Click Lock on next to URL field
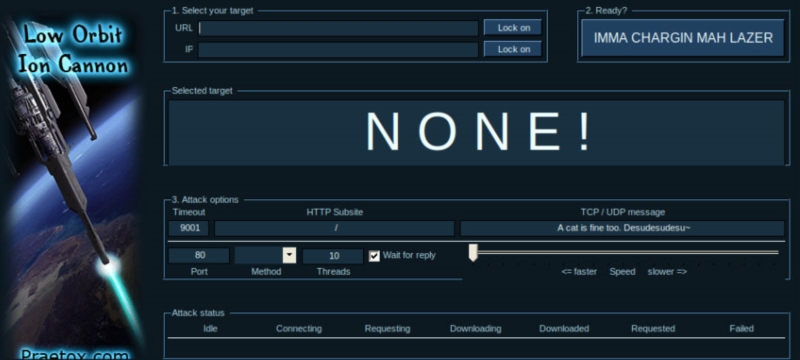This screenshot has height=360, width=800. 513,28
